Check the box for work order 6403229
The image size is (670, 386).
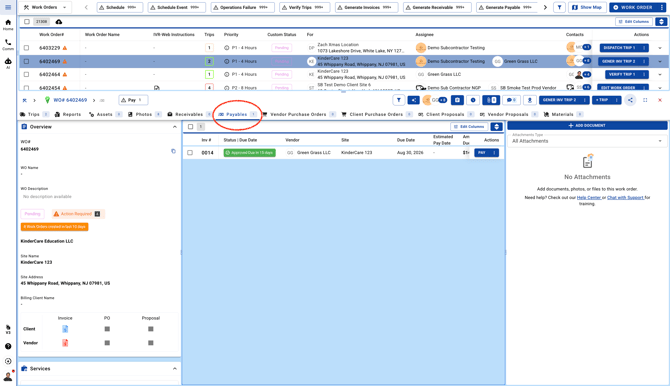pyautogui.click(x=26, y=48)
